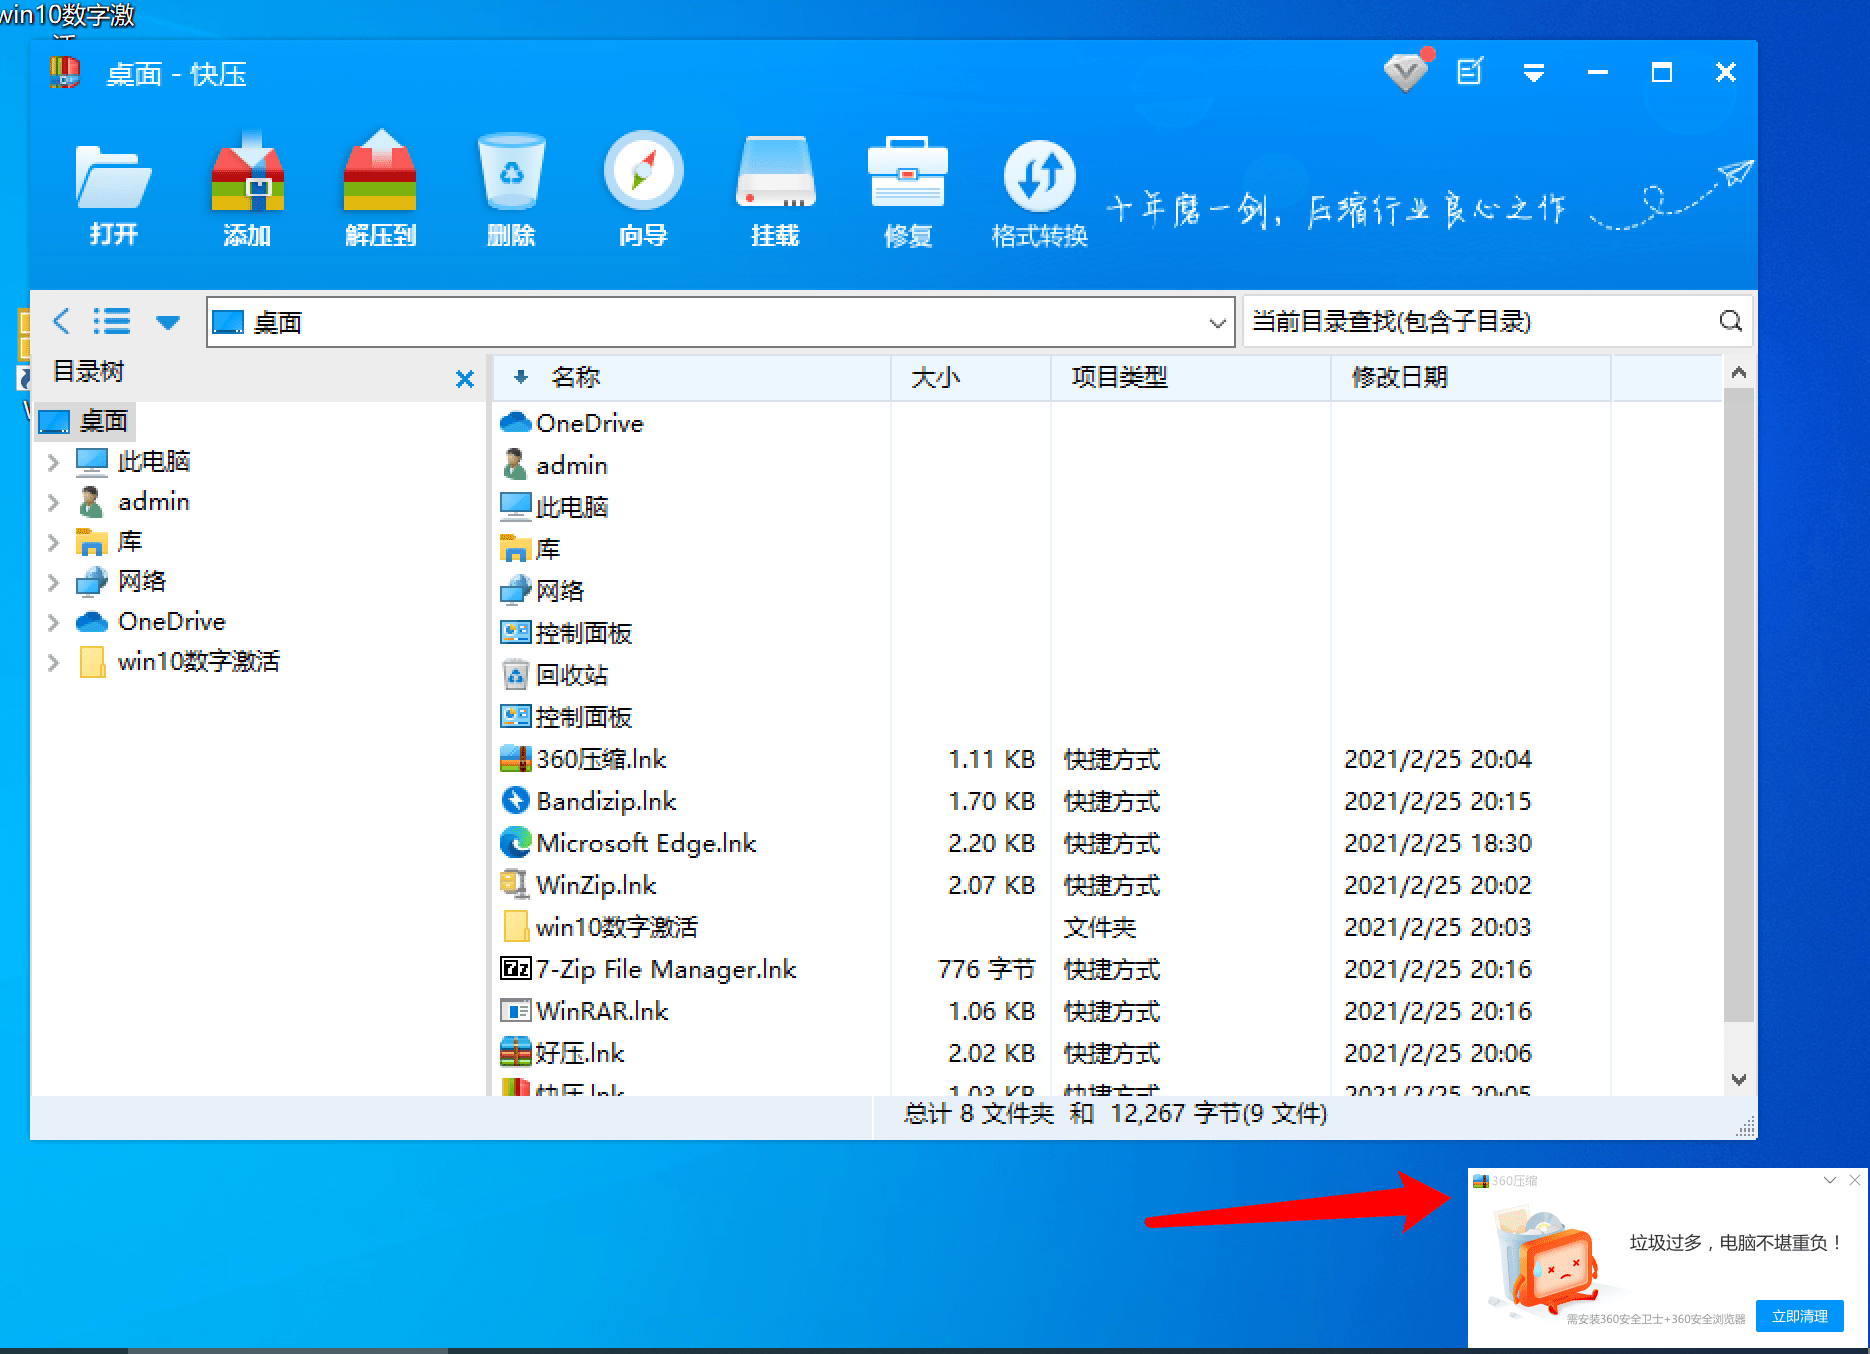The height and width of the screenshot is (1354, 1870).
Task: Select 库 in file list
Action: point(530,549)
